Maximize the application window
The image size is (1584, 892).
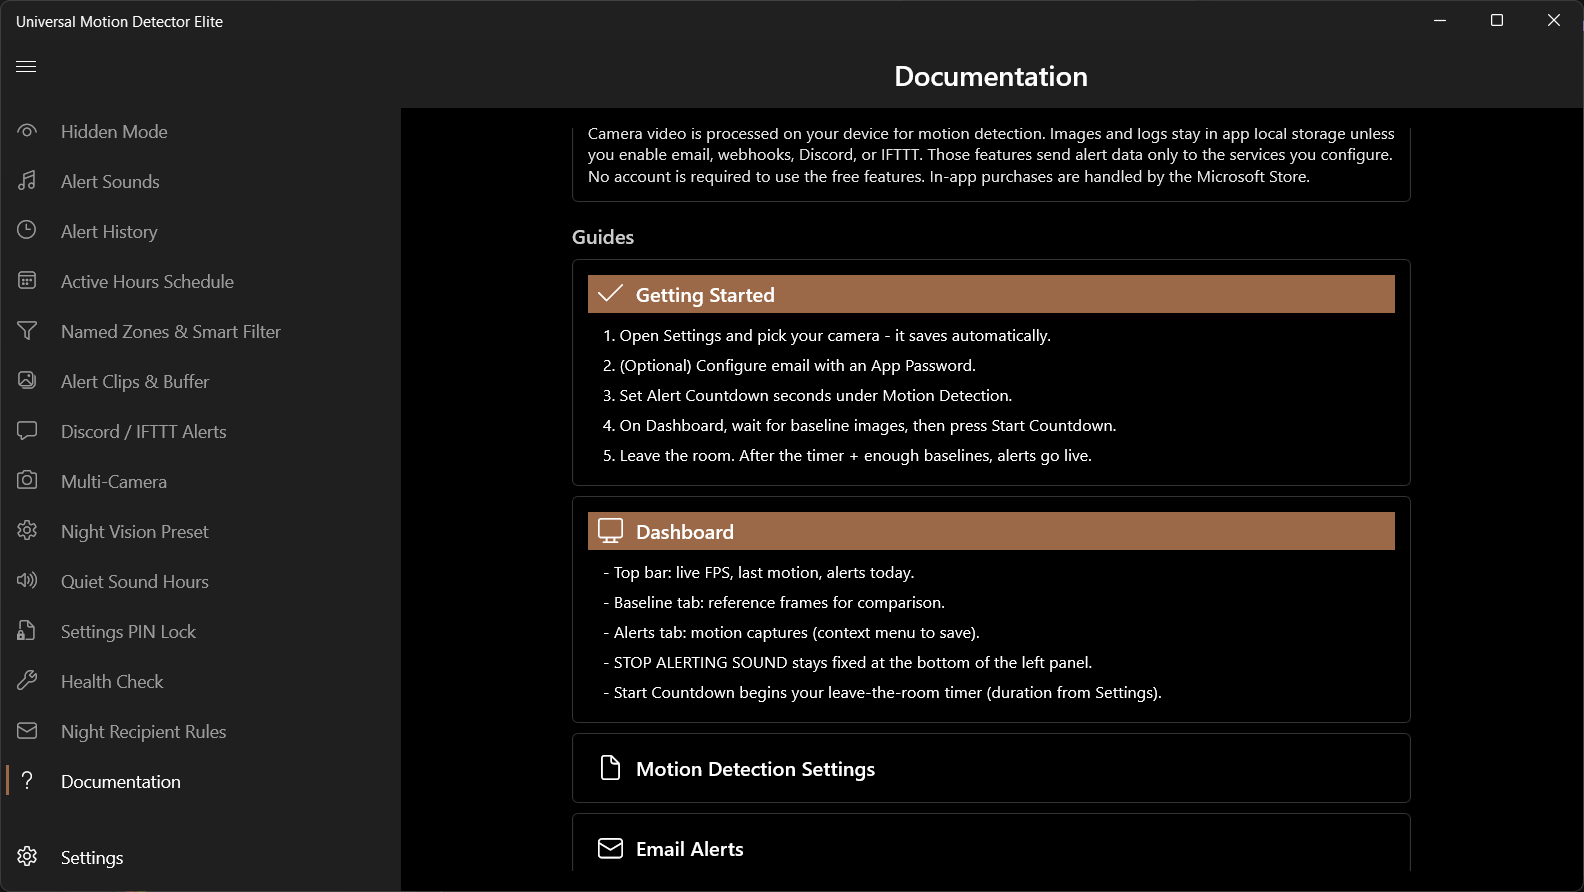point(1497,20)
